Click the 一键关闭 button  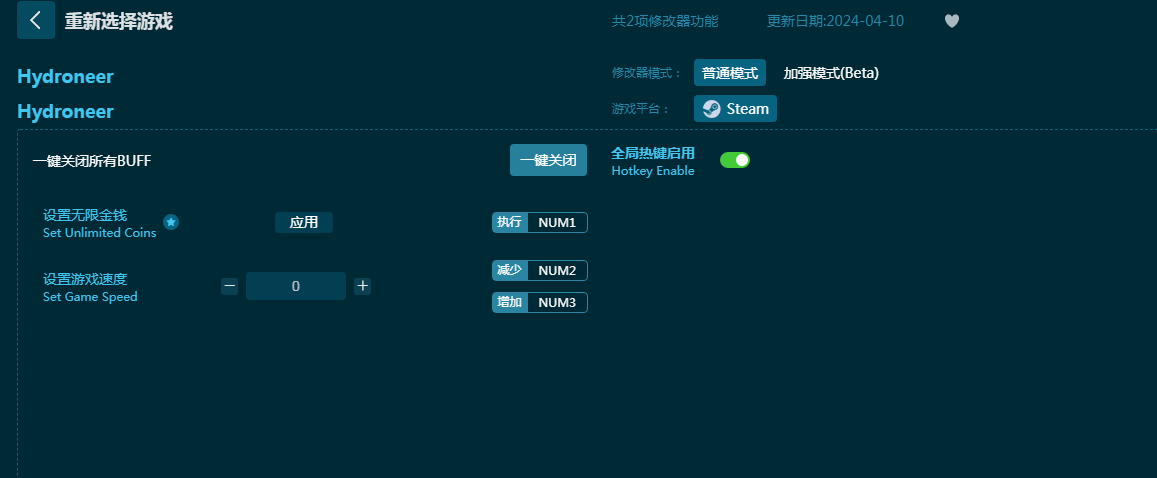pos(548,160)
